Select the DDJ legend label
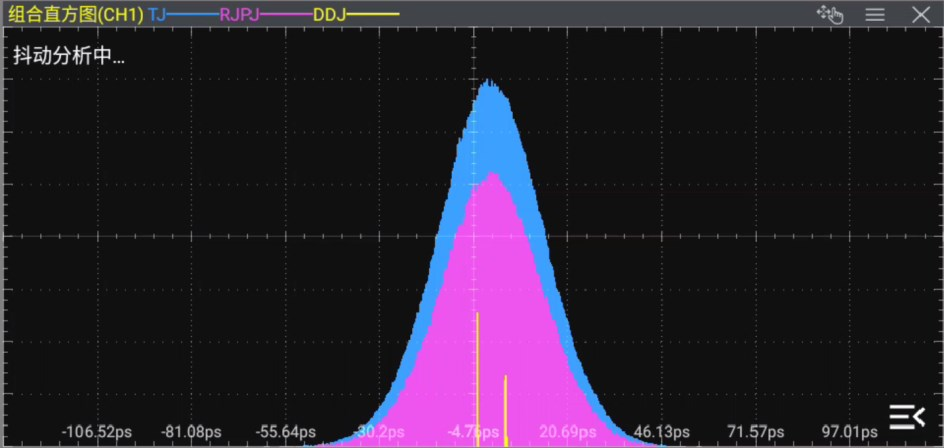 [x=330, y=15]
